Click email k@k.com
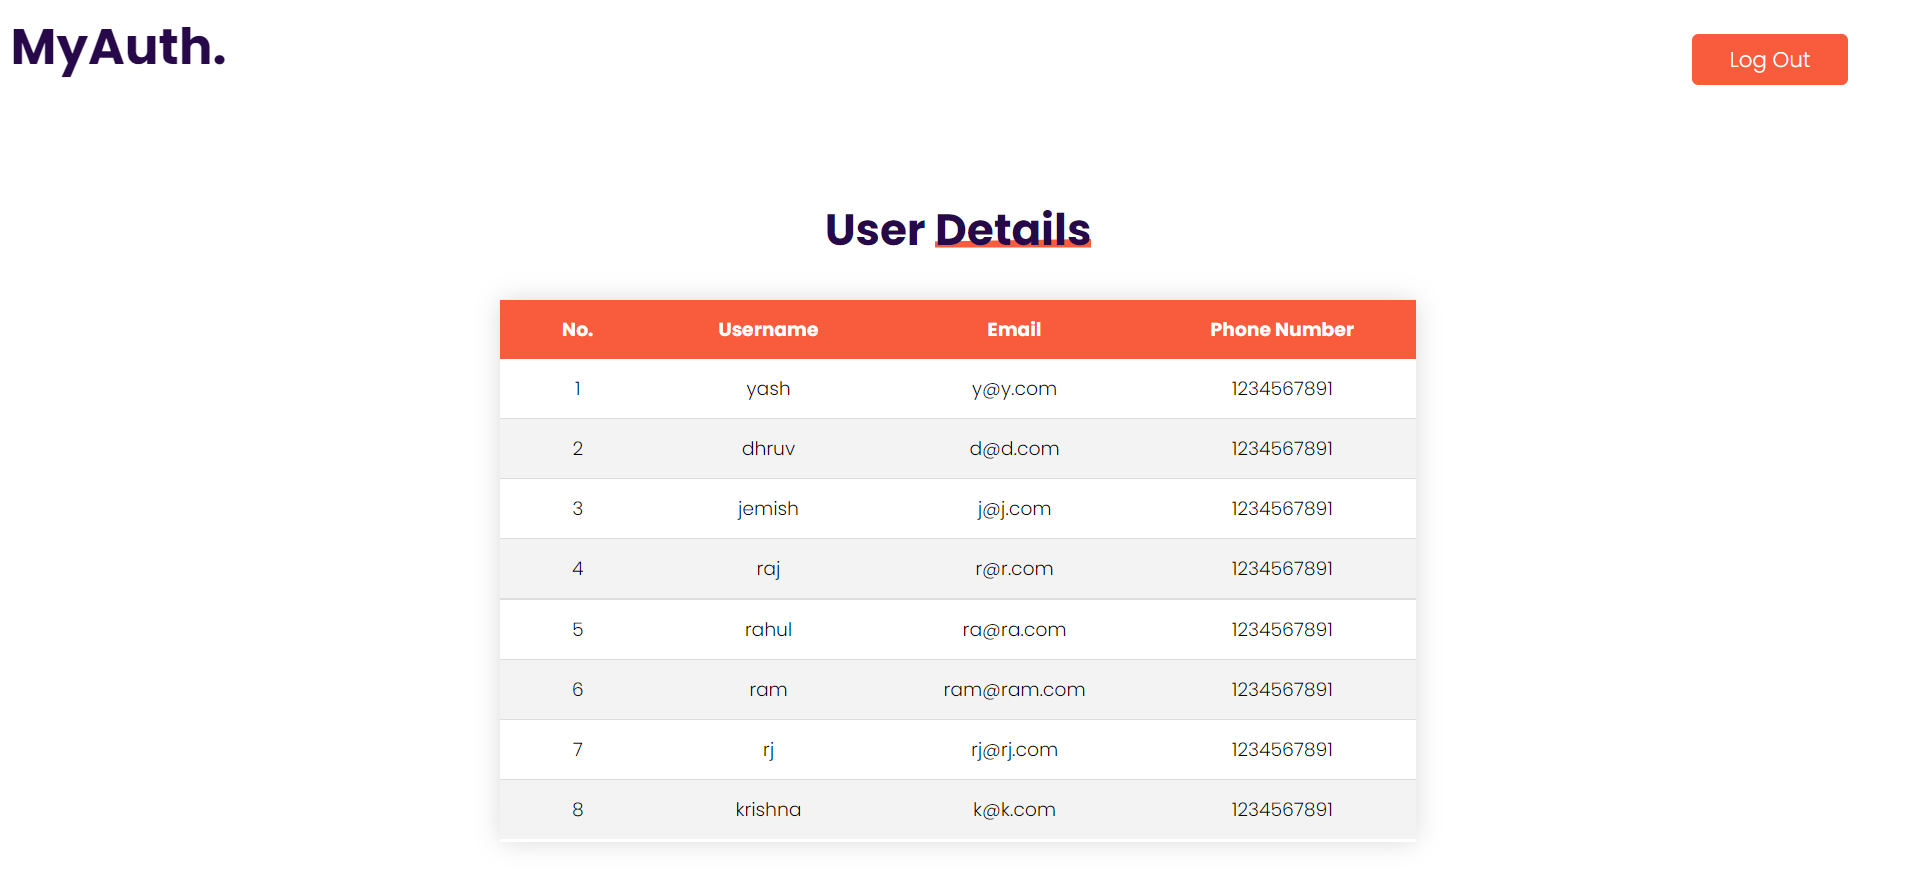 point(1014,810)
